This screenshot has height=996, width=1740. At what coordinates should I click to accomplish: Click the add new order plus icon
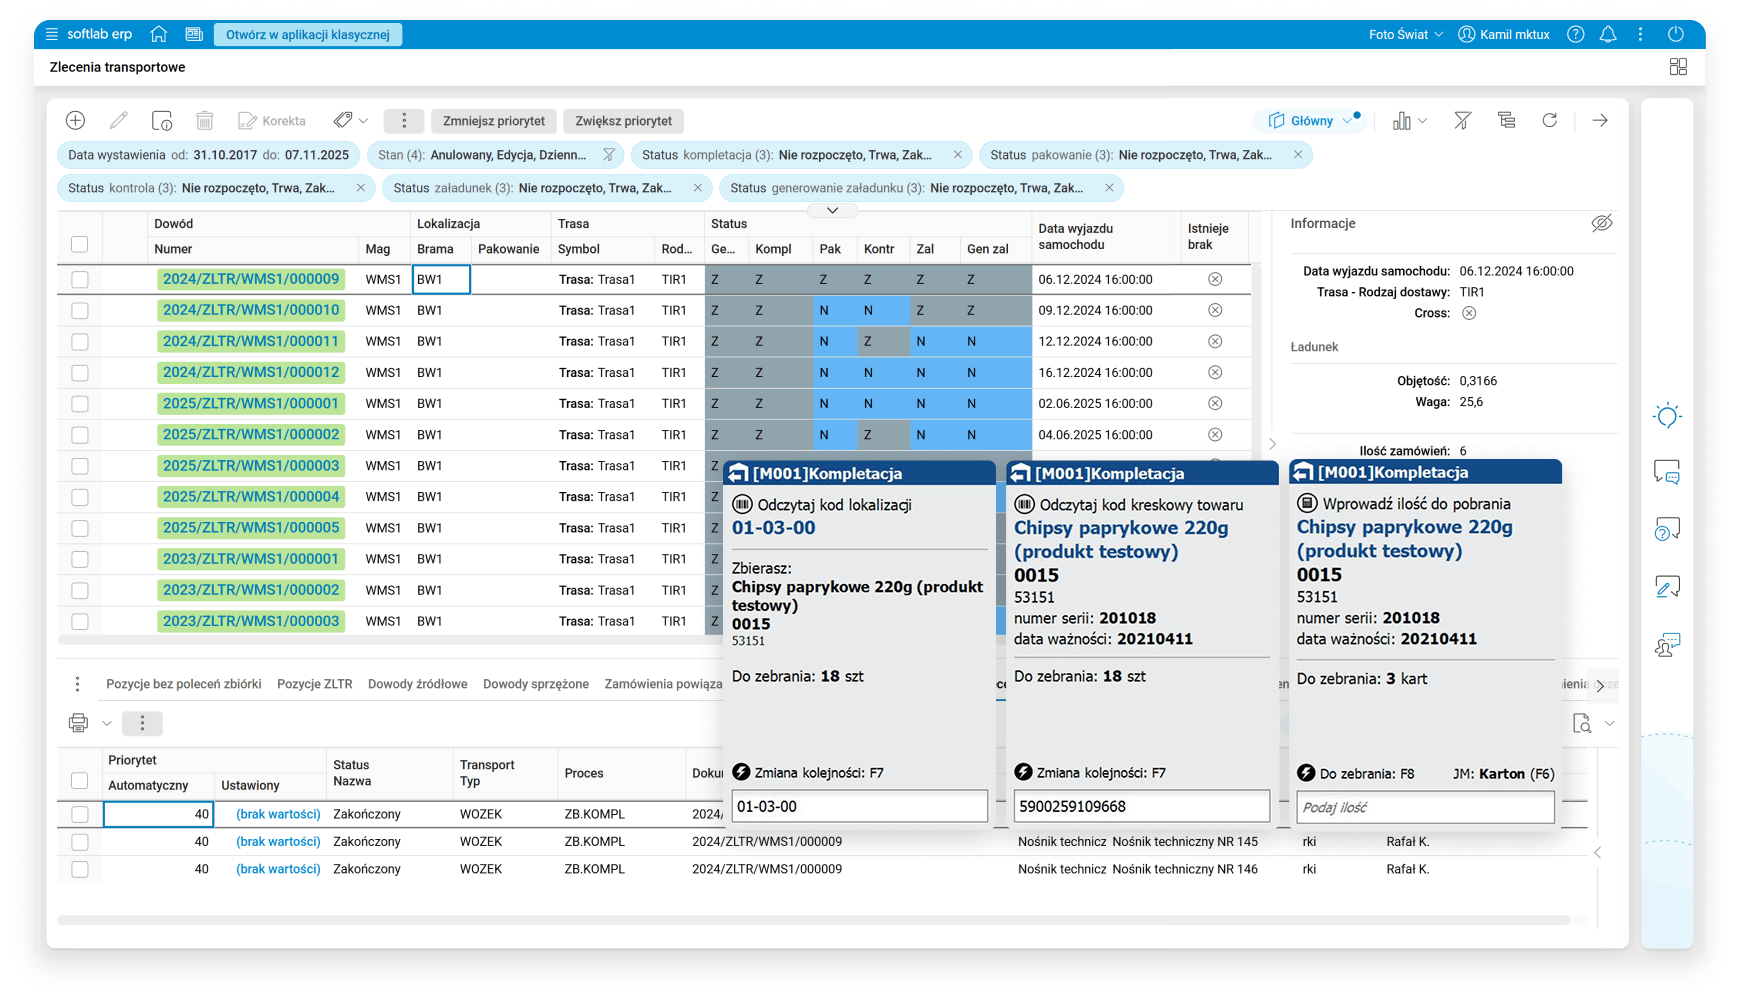[x=75, y=121]
